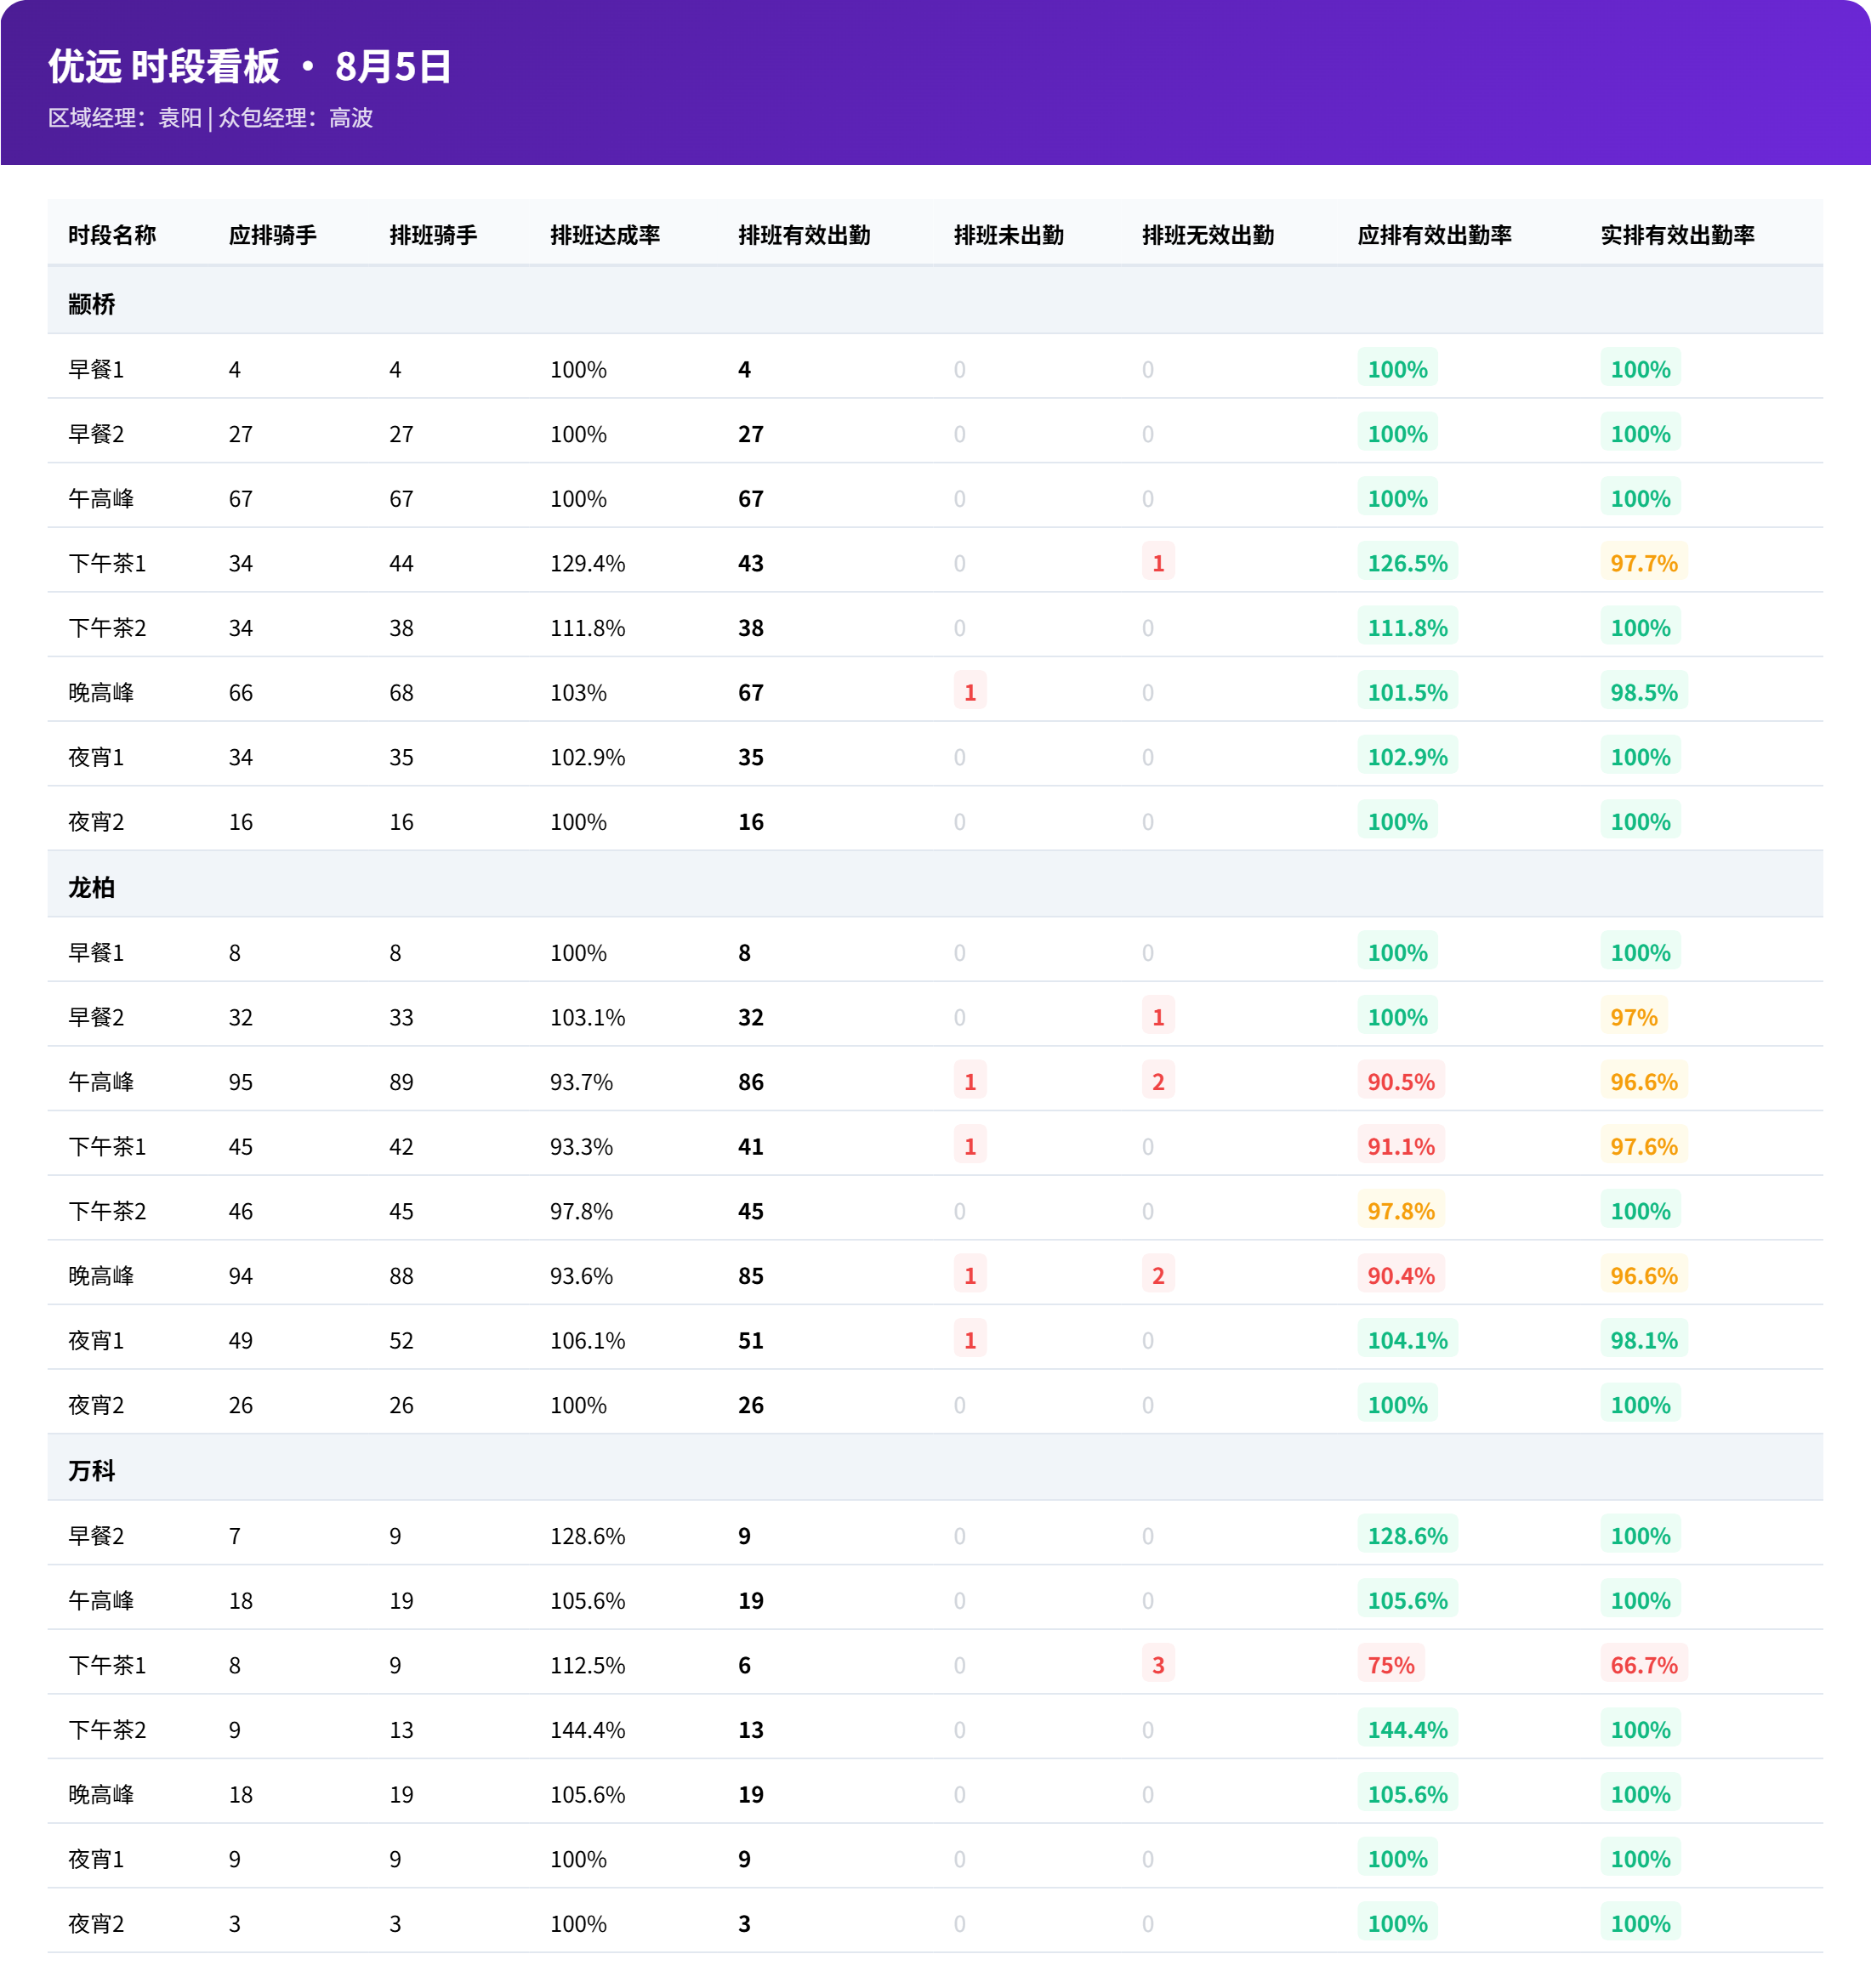
Task: Click the 103.1% achievement rate cell
Action: 588,1017
